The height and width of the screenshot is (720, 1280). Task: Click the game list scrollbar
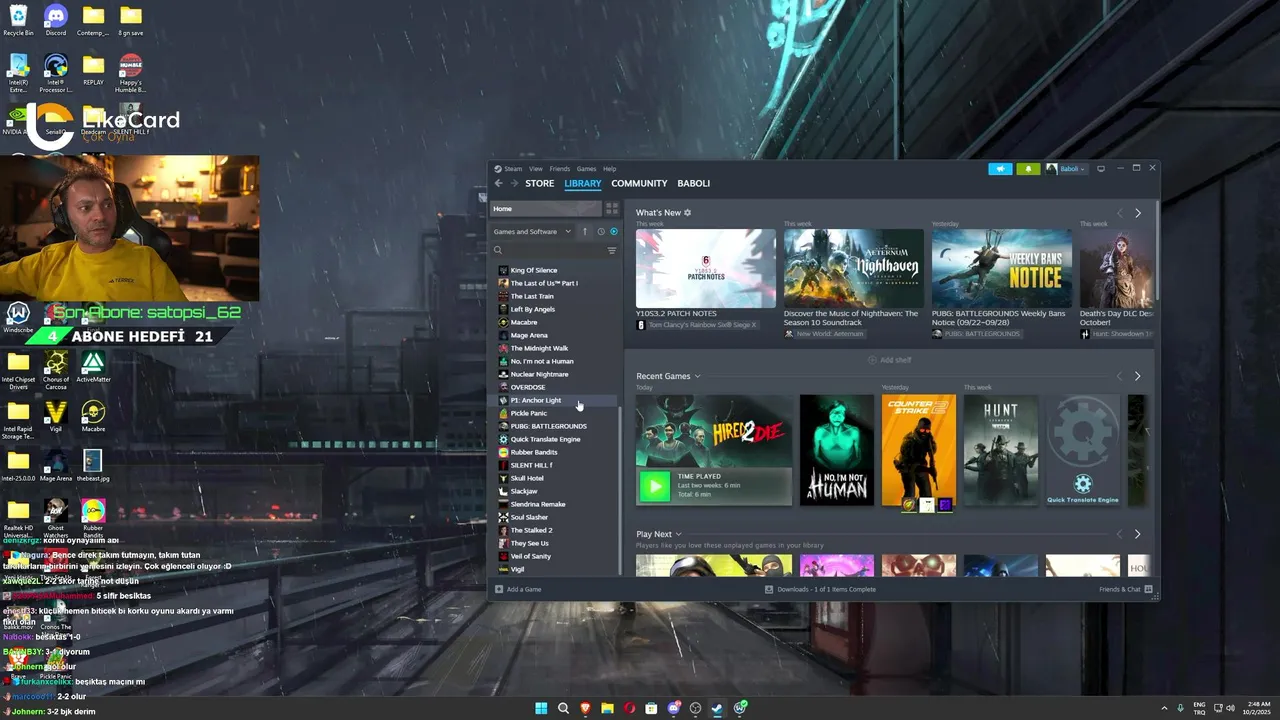click(620, 488)
